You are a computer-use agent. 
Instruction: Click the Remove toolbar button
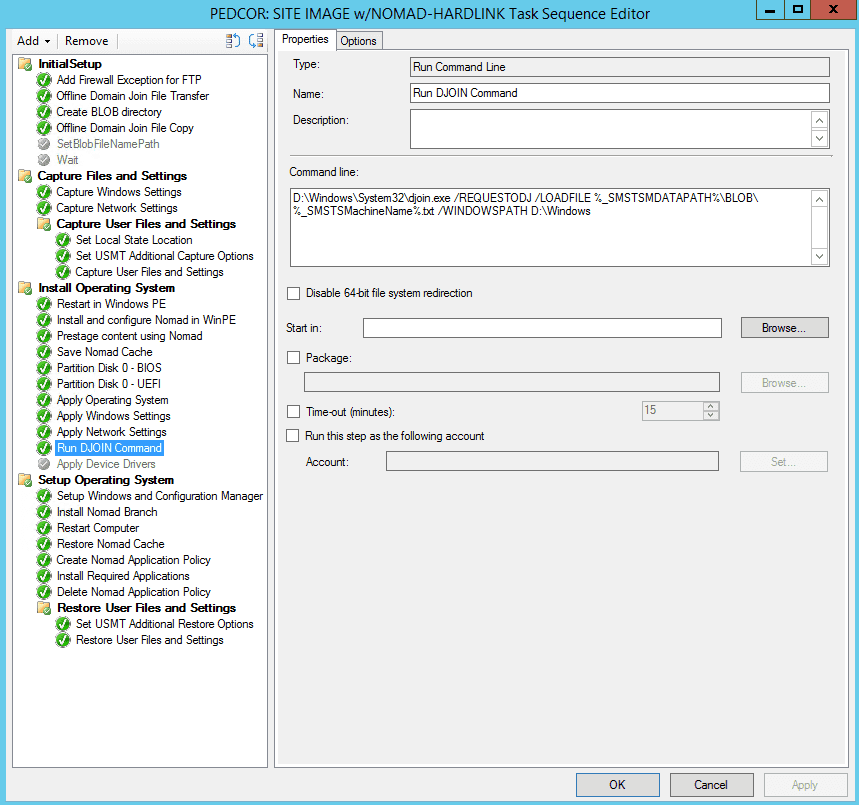87,41
